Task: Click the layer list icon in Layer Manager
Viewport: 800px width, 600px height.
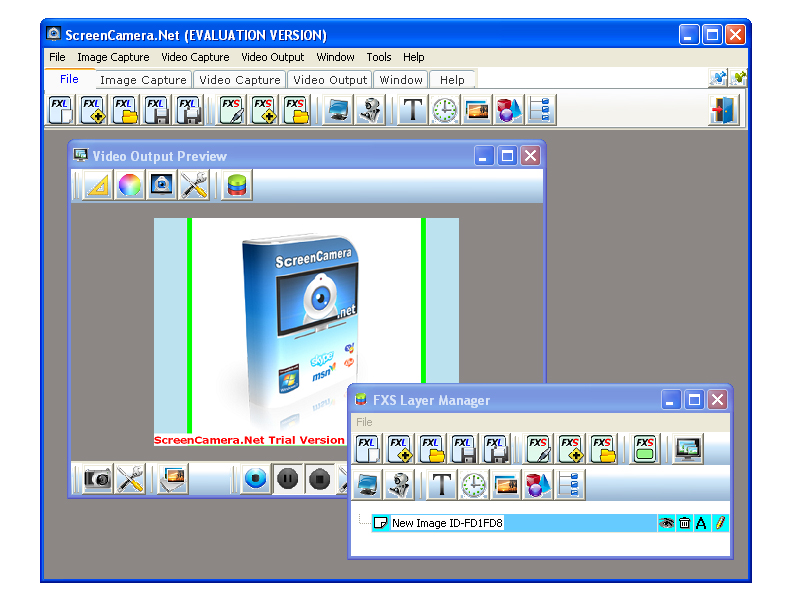Action: click(570, 485)
